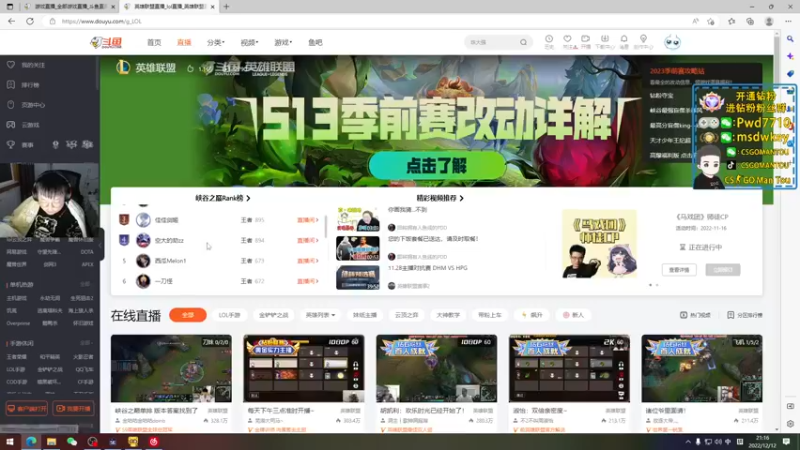Click the user avatar in header
This screenshot has width=800, height=450.
point(672,42)
